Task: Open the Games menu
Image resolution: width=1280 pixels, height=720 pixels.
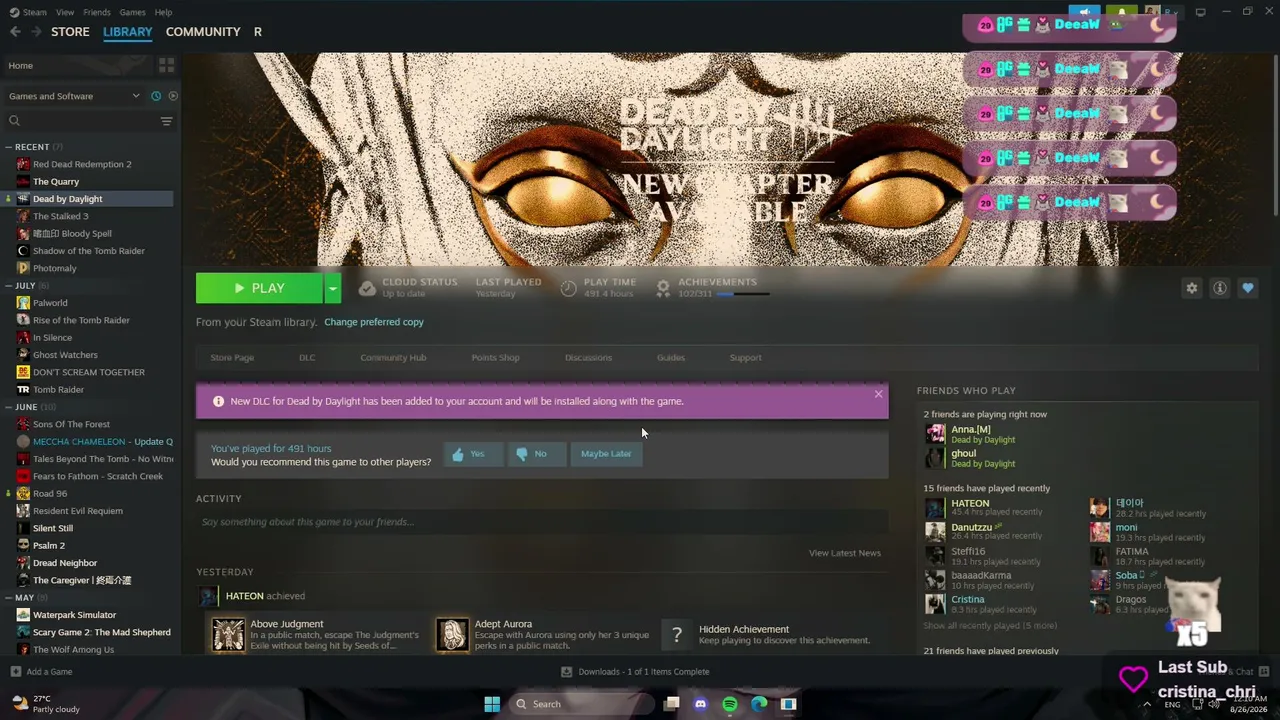Action: point(132,12)
